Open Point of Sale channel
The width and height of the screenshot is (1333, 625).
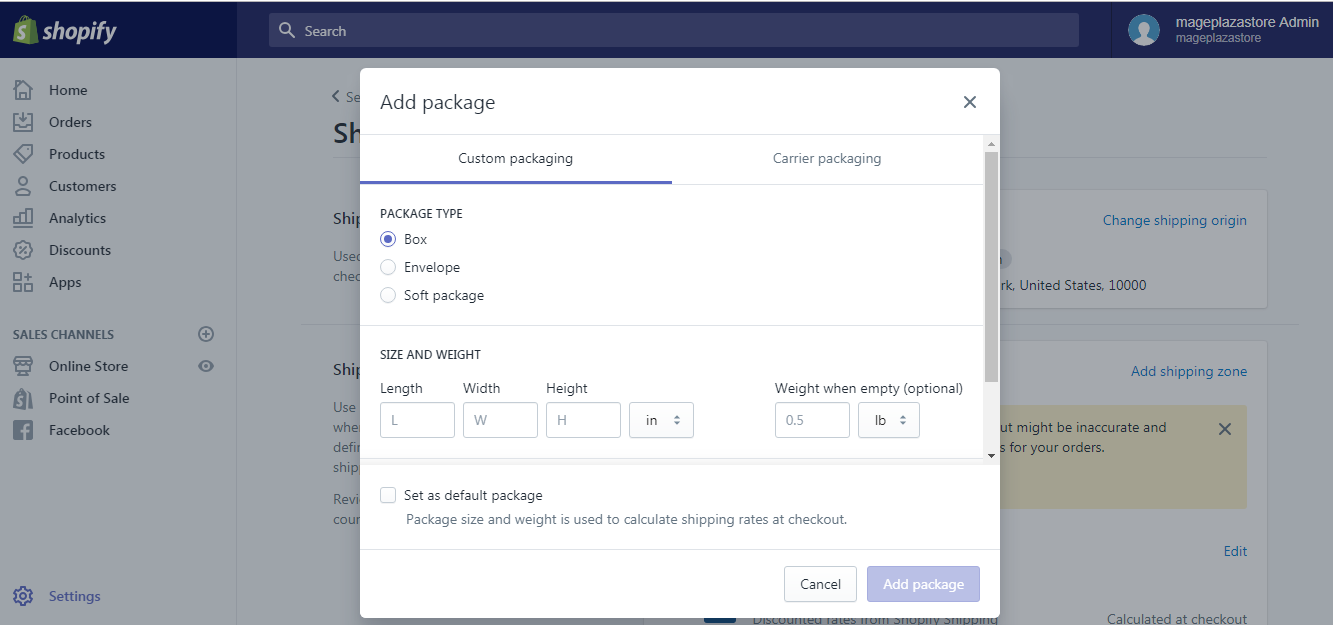[x=89, y=398]
